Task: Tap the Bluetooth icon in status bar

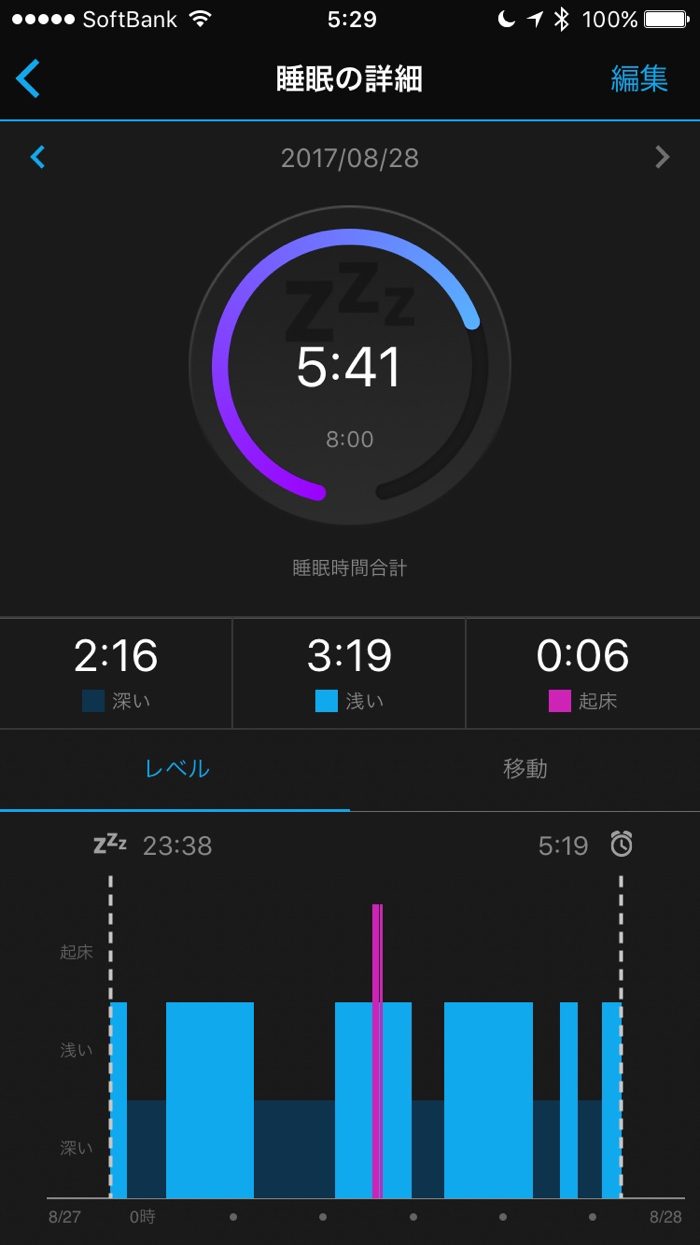Action: [561, 19]
